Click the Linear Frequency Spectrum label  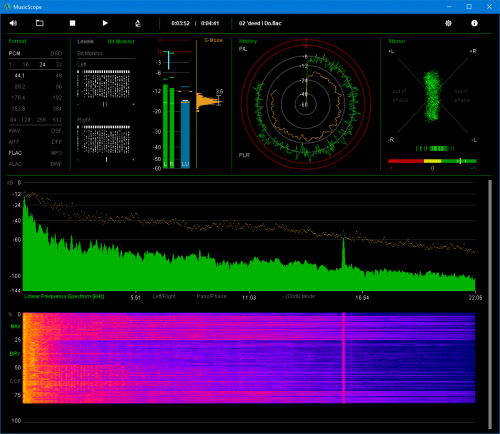click(x=64, y=296)
